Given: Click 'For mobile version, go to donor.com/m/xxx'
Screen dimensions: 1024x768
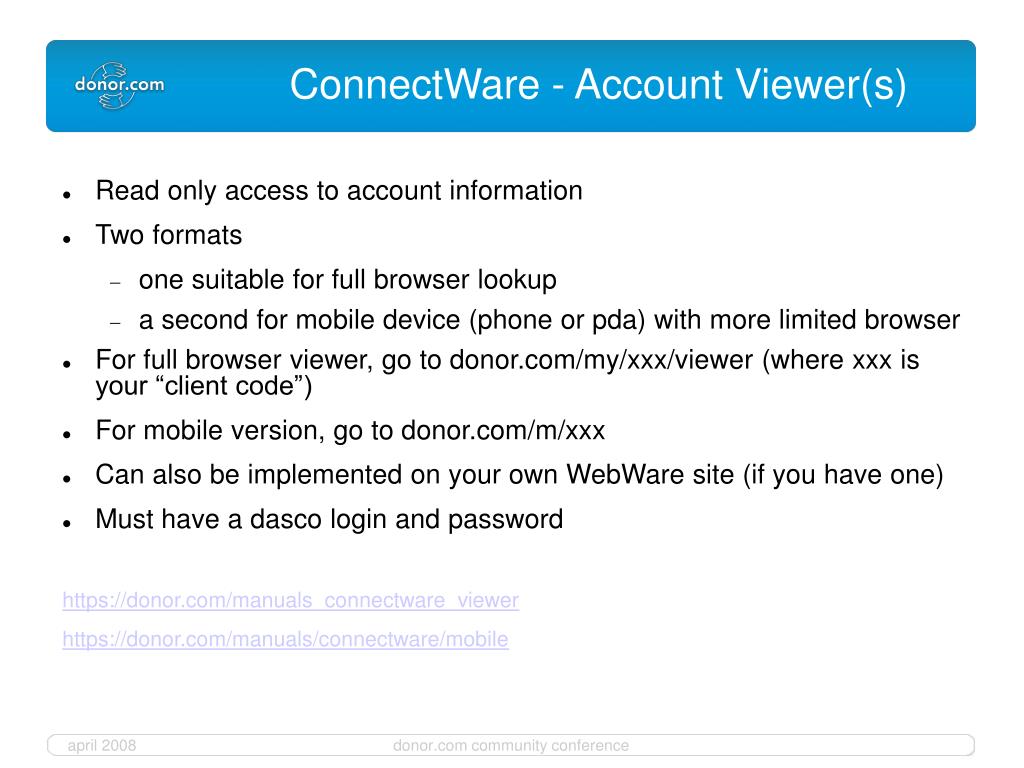Looking at the screenshot, I should [350, 430].
